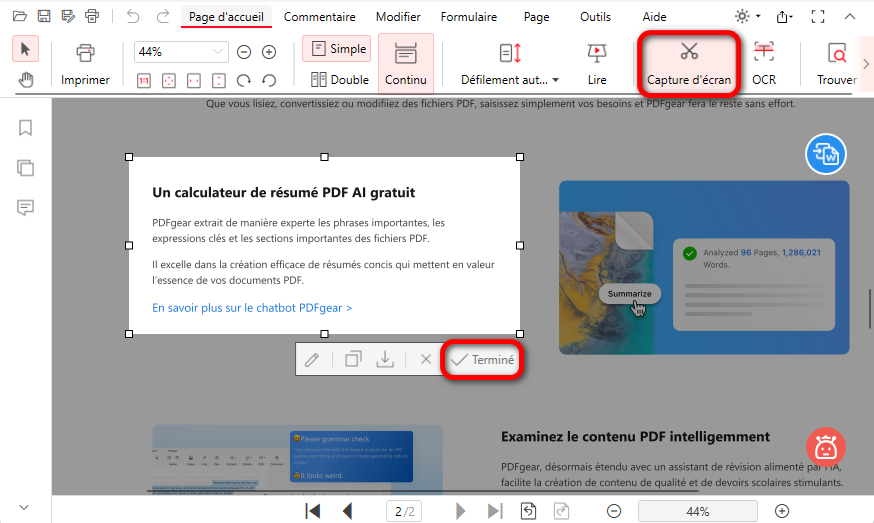Run the OCR tool
This screenshot has height=523, width=874.
tap(764, 64)
